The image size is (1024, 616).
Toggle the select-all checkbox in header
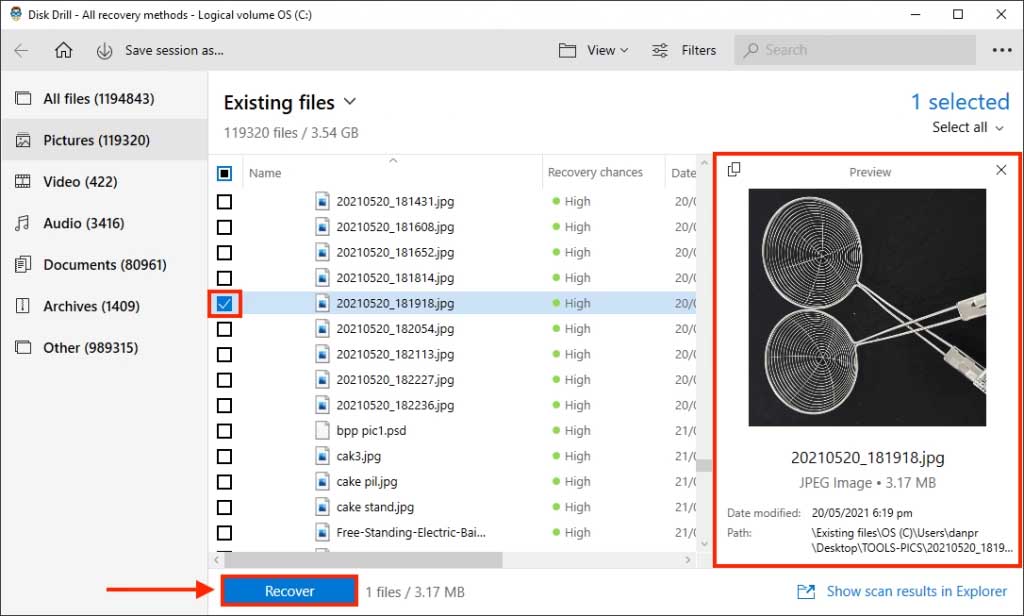224,173
